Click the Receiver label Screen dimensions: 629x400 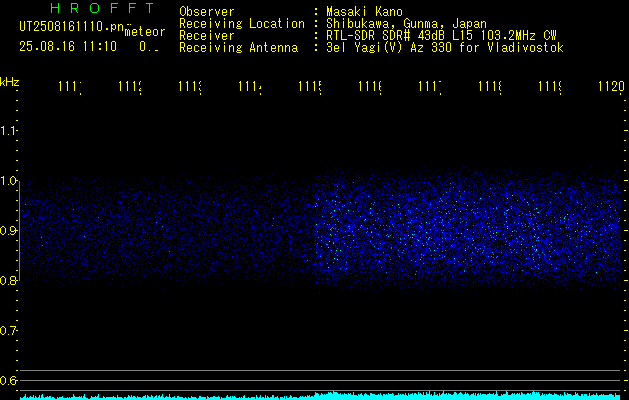[207, 36]
